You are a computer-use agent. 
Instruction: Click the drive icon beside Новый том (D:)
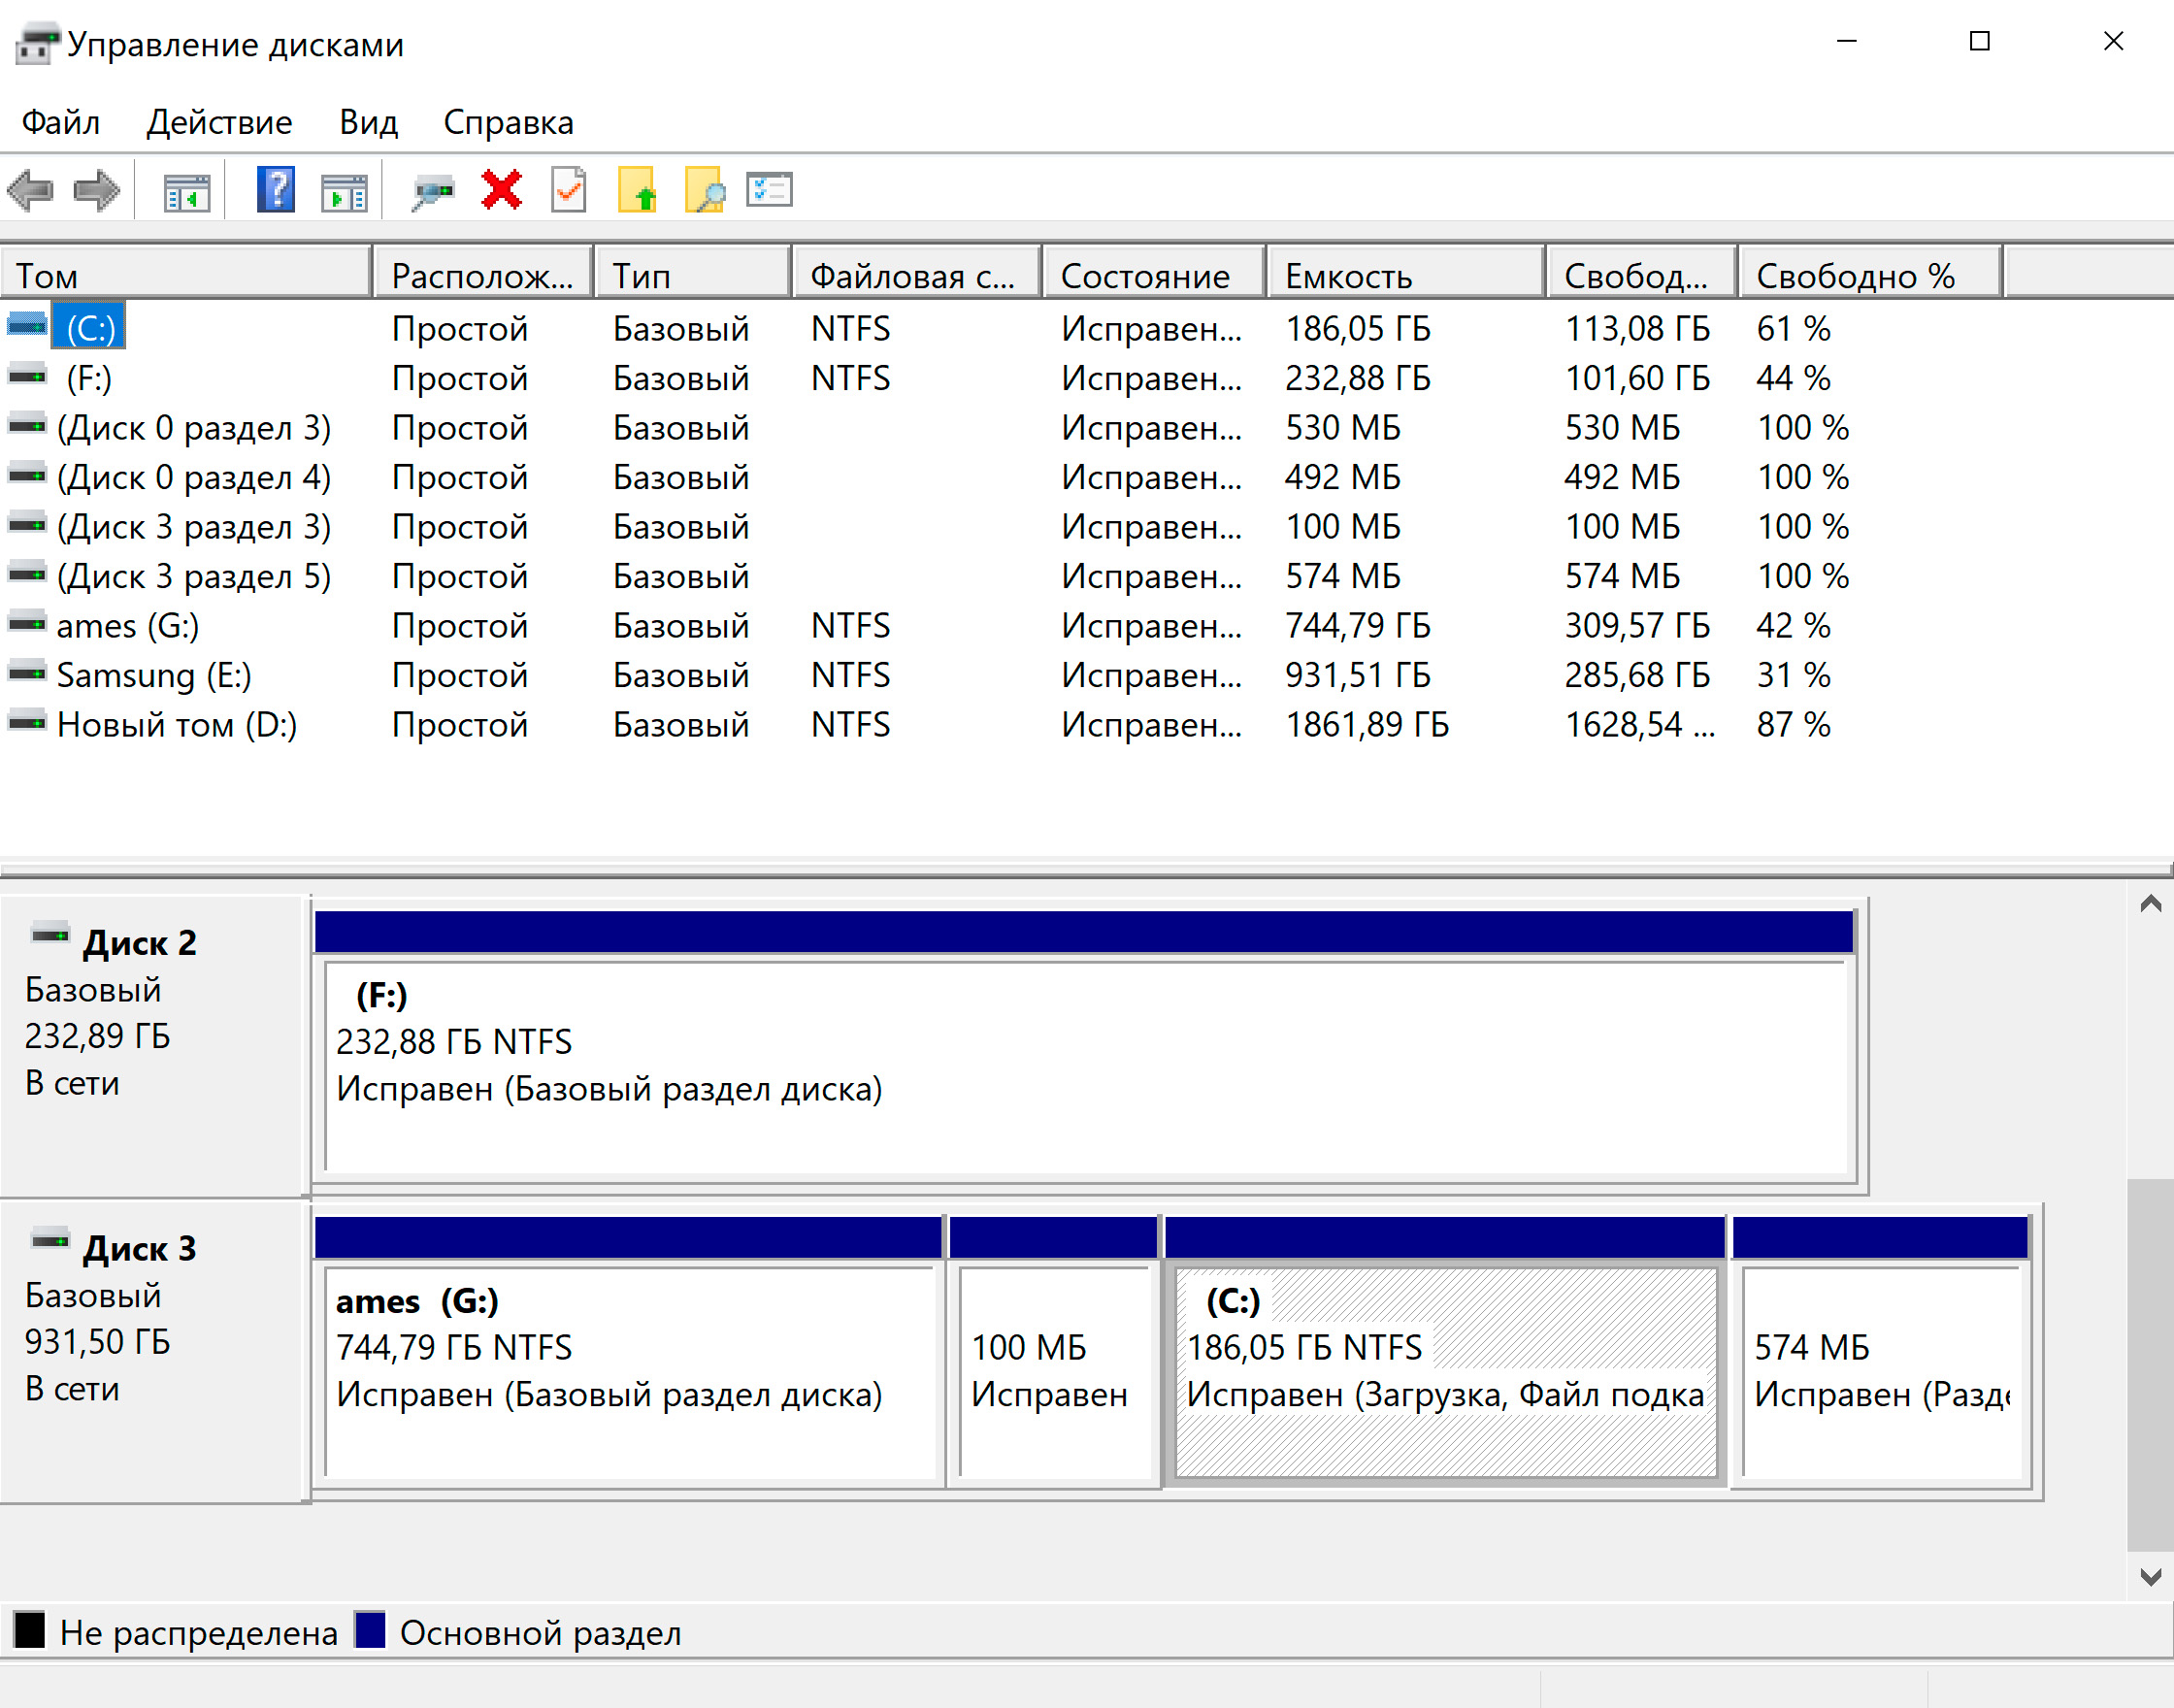click(27, 721)
